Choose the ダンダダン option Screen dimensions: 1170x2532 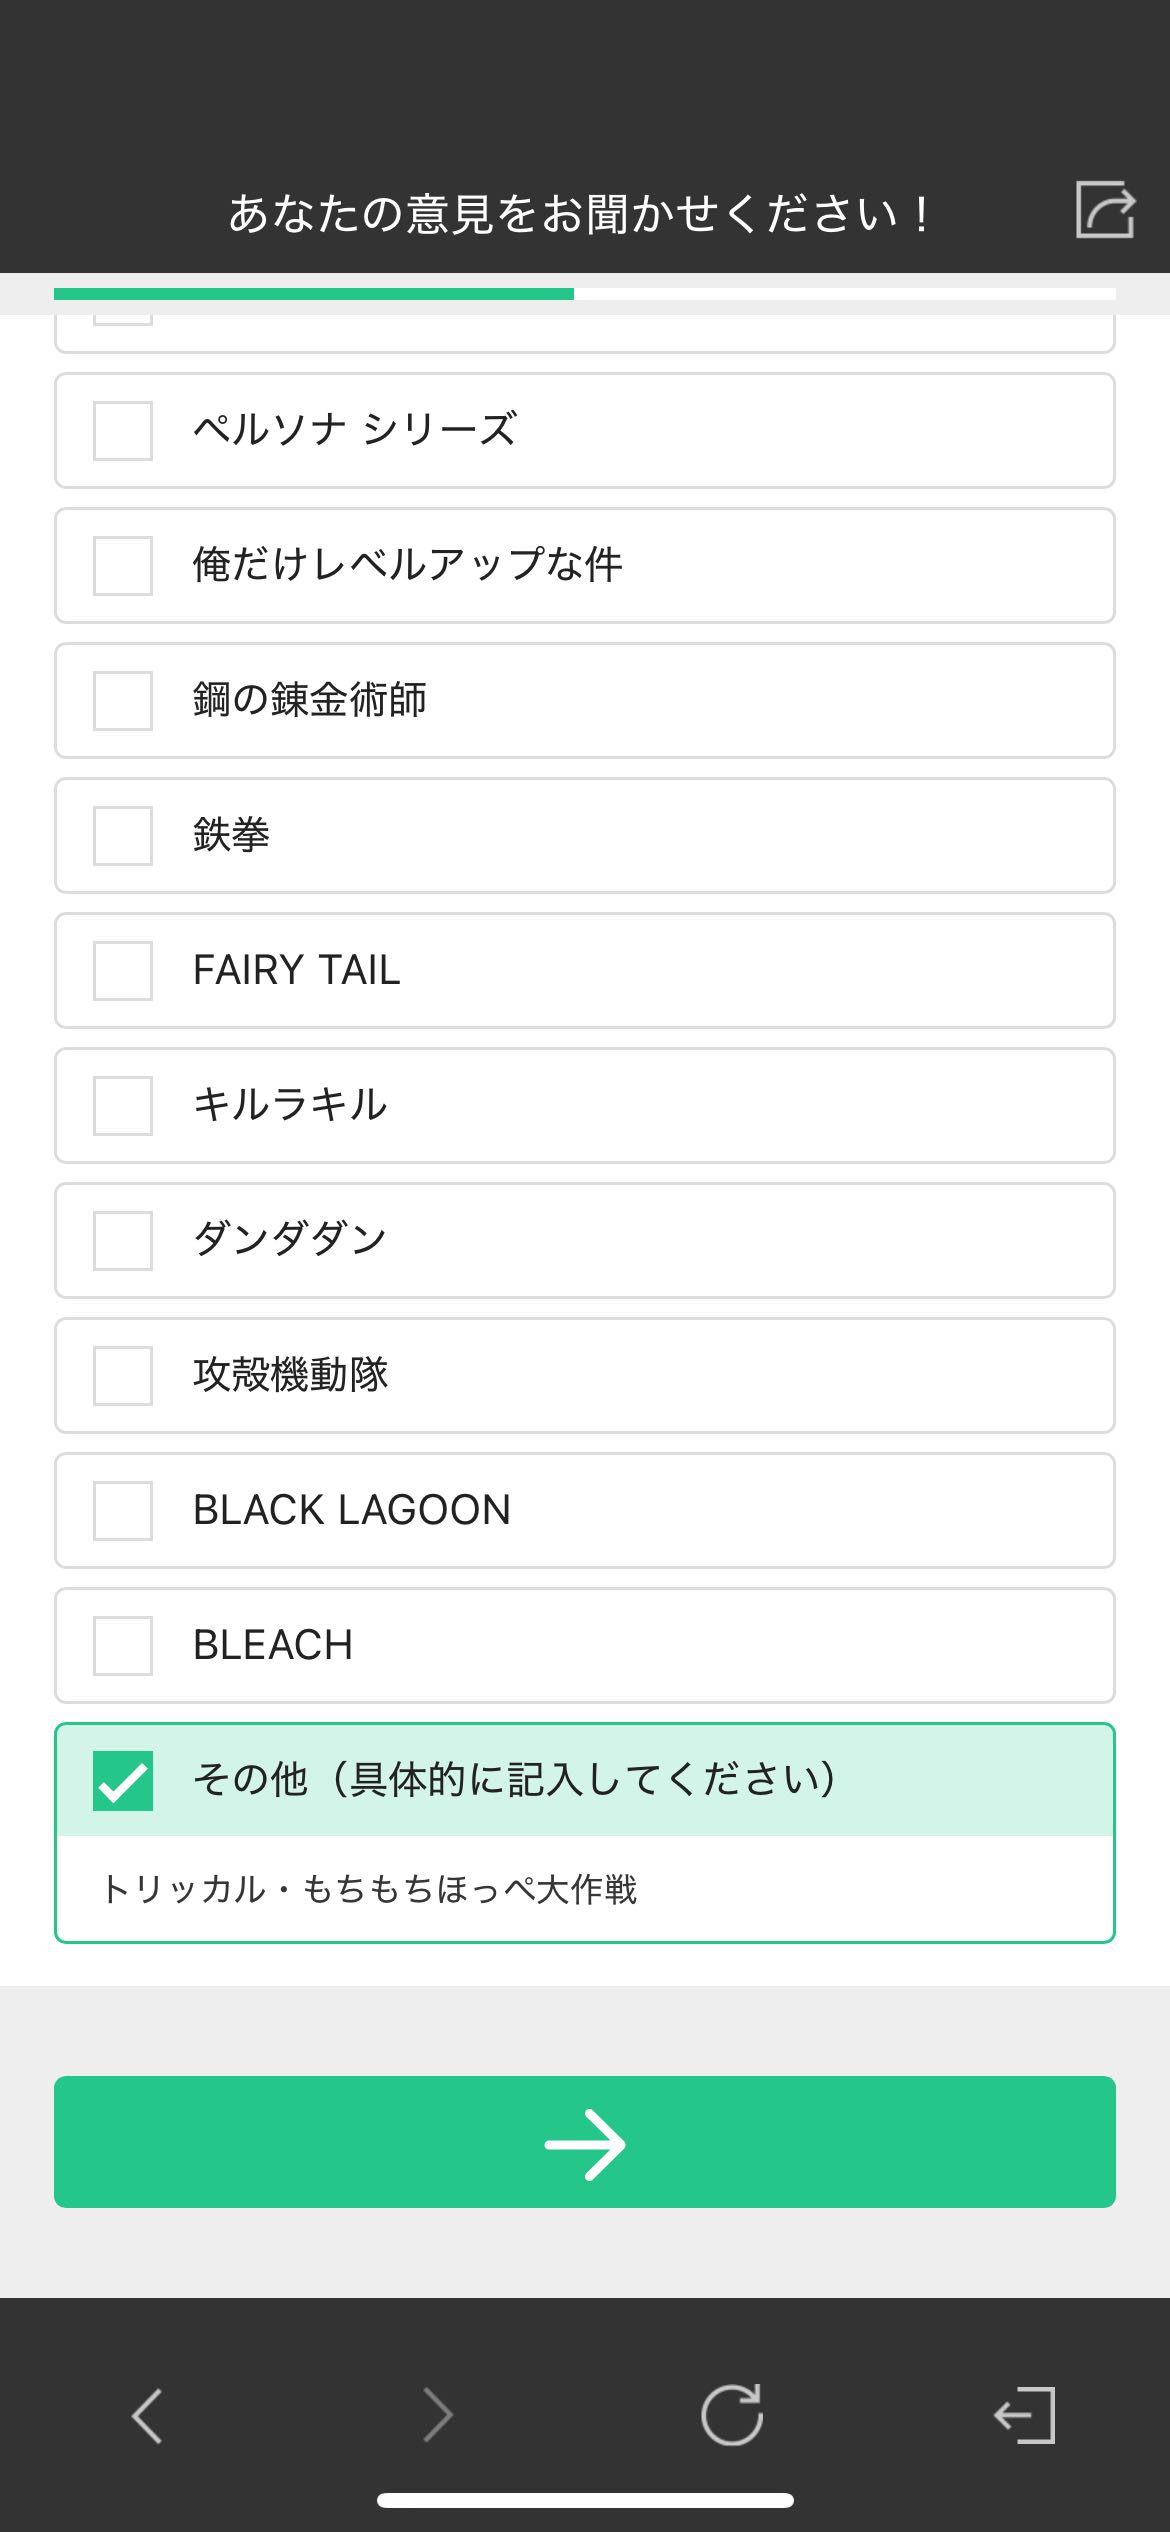click(123, 1241)
